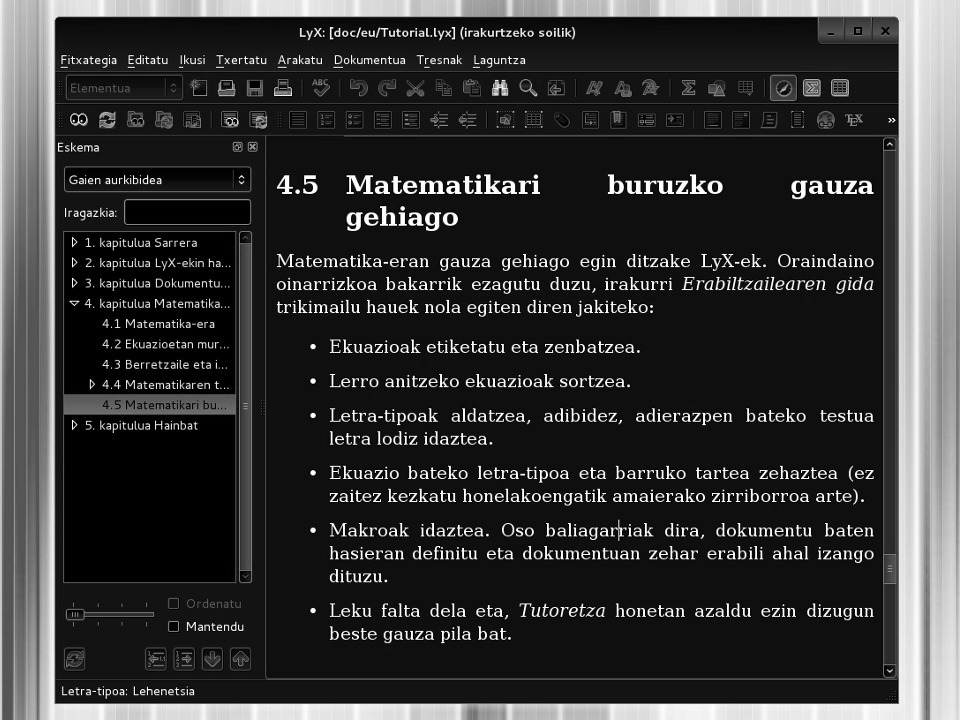Save the document with floppy icon
Screen dimensions: 960x720
[x=255, y=88]
